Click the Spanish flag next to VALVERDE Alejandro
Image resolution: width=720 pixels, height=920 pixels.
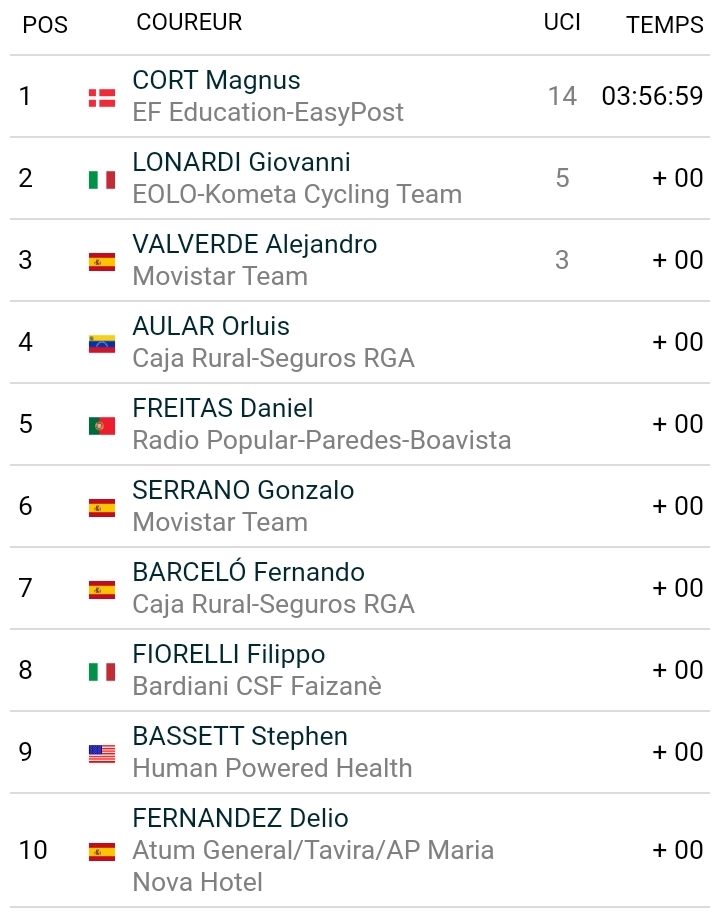tap(102, 261)
